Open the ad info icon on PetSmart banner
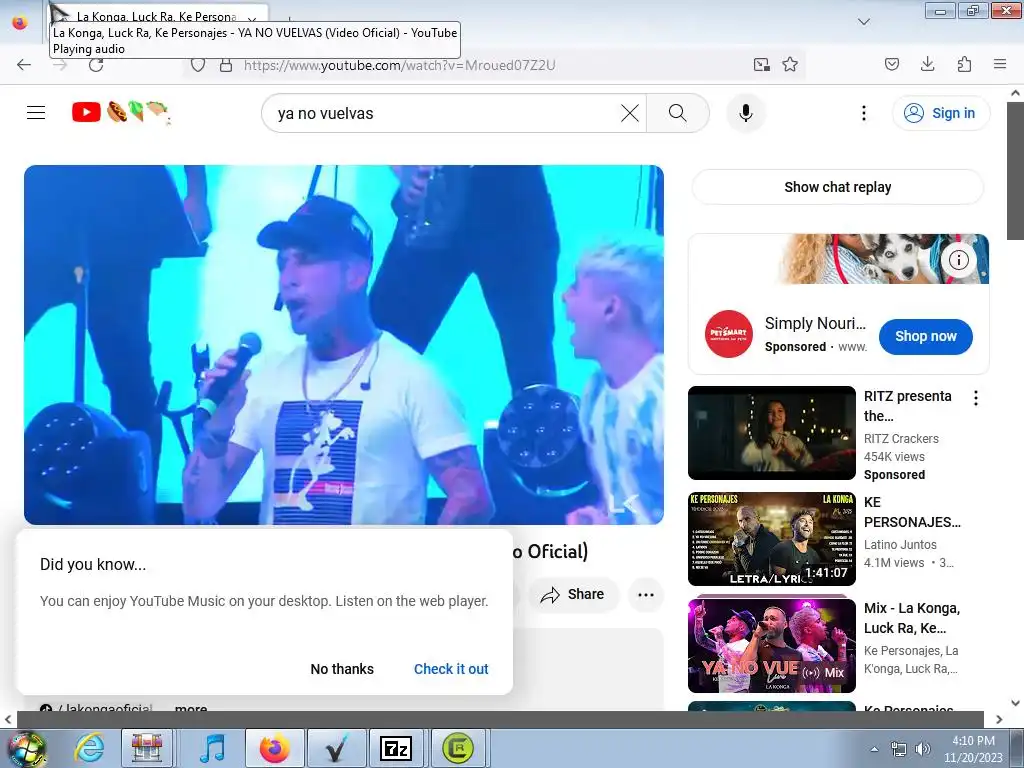The image size is (1024, 768). pyautogui.click(x=958, y=260)
